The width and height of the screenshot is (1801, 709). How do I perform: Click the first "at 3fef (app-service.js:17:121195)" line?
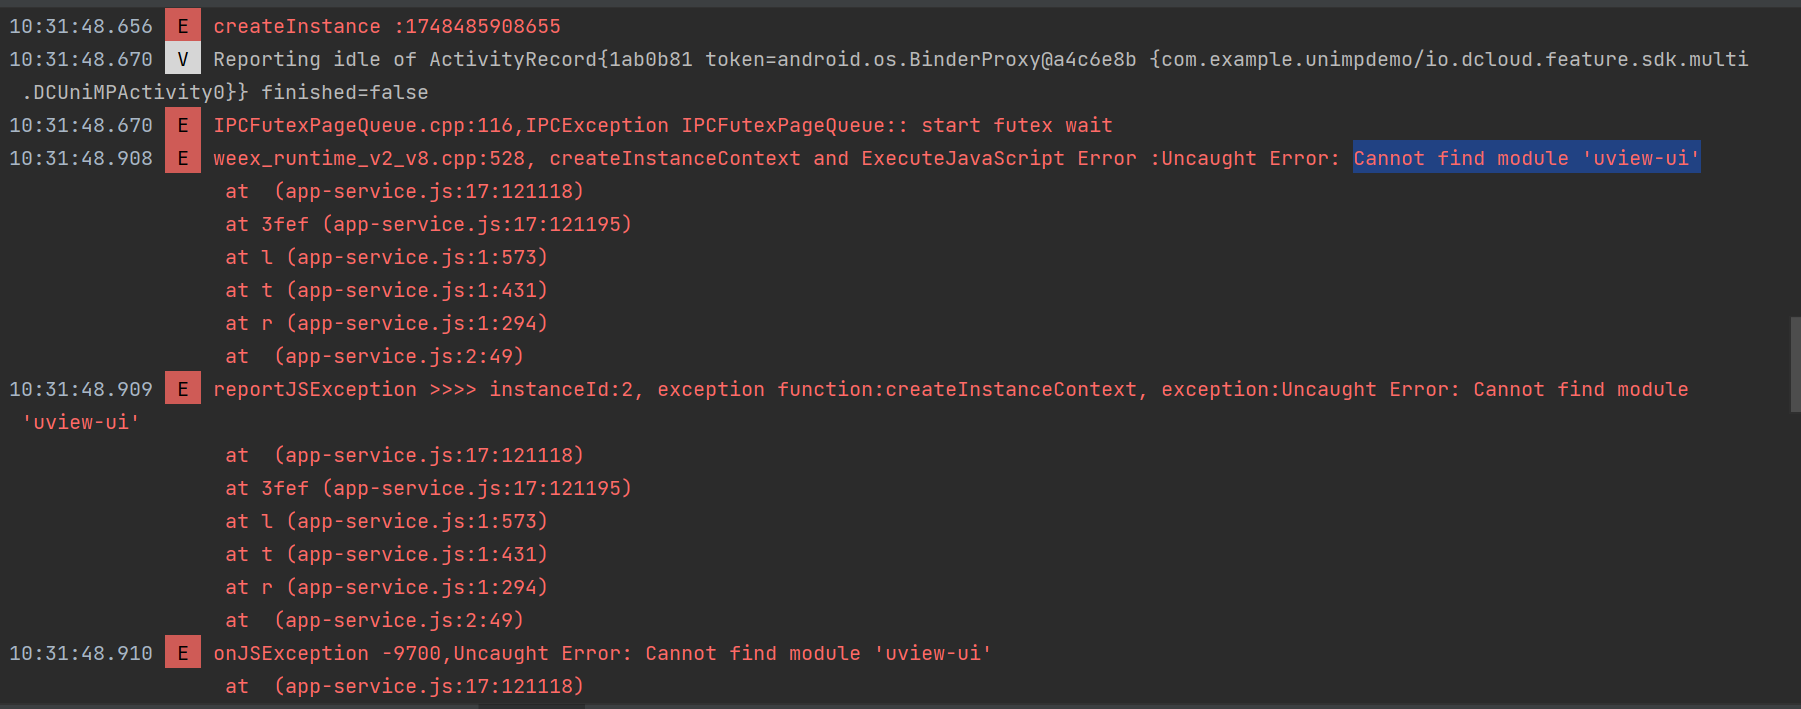(428, 224)
